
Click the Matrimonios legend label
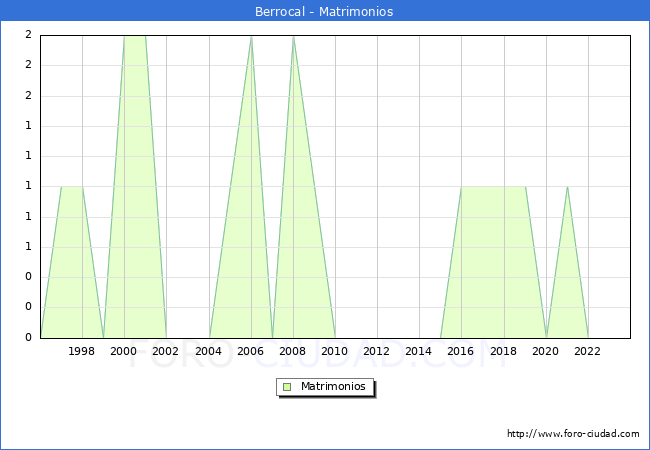(333, 386)
